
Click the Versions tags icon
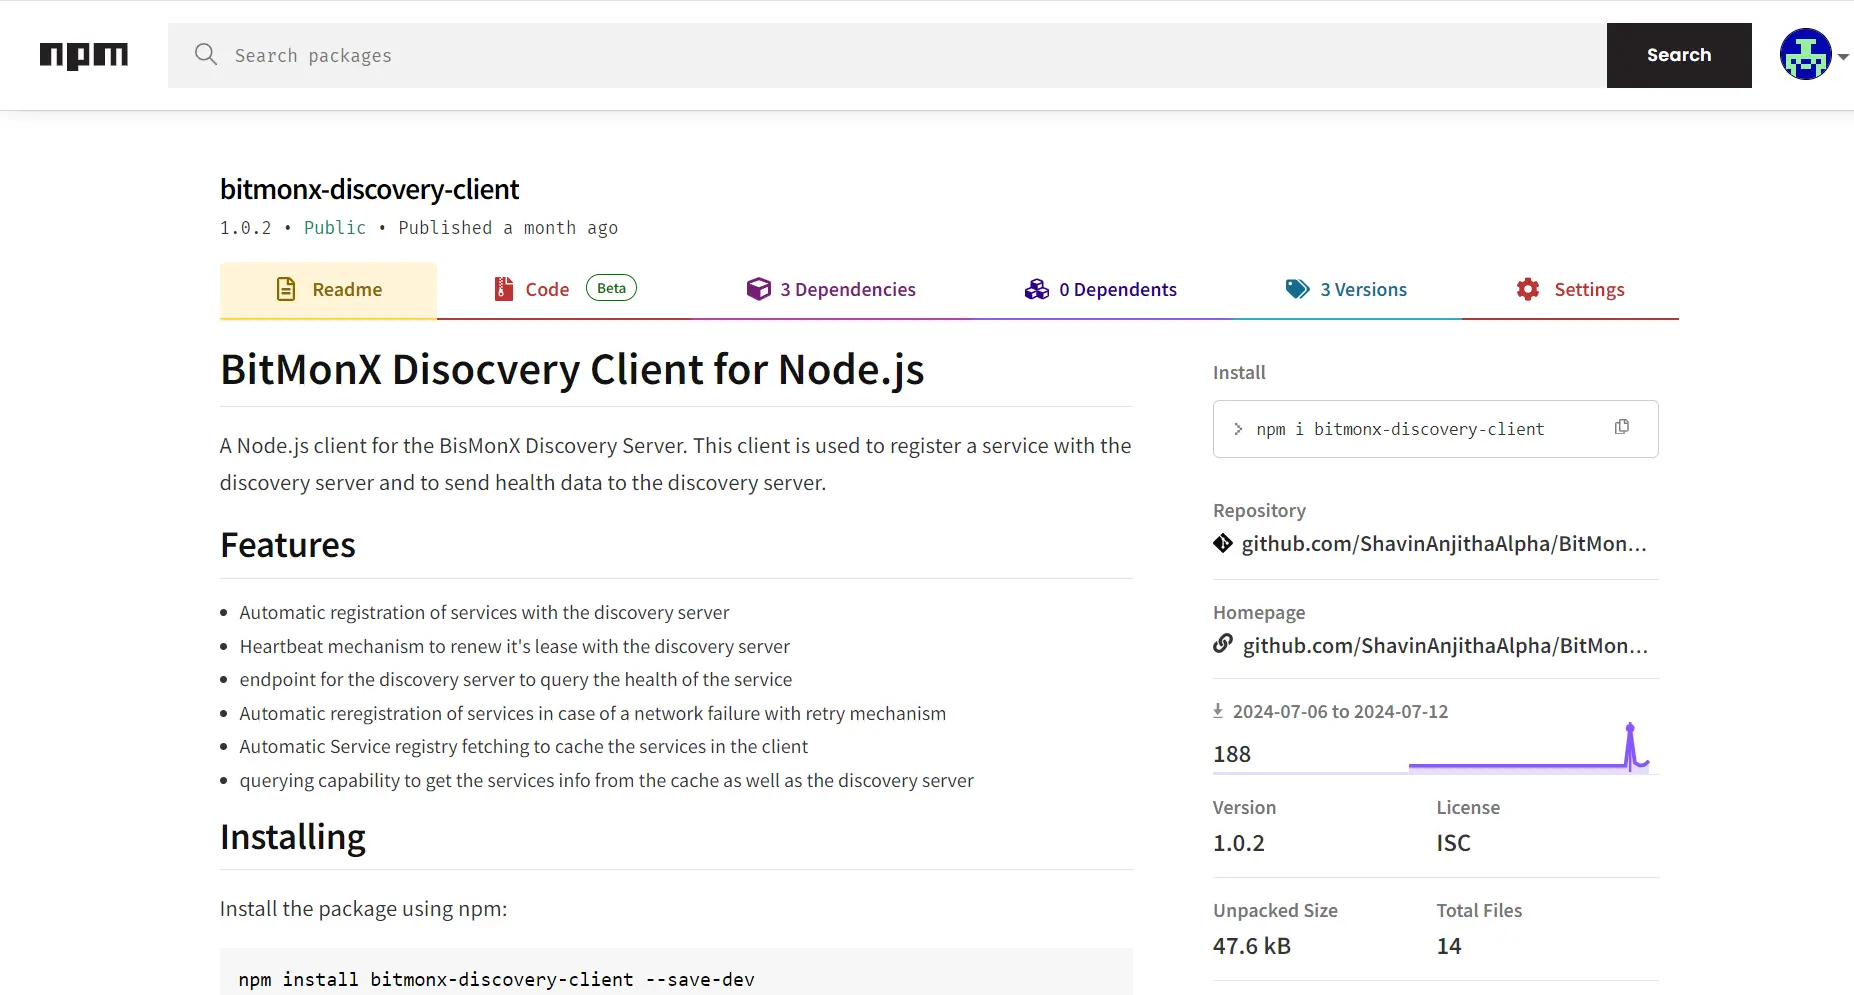tap(1298, 289)
